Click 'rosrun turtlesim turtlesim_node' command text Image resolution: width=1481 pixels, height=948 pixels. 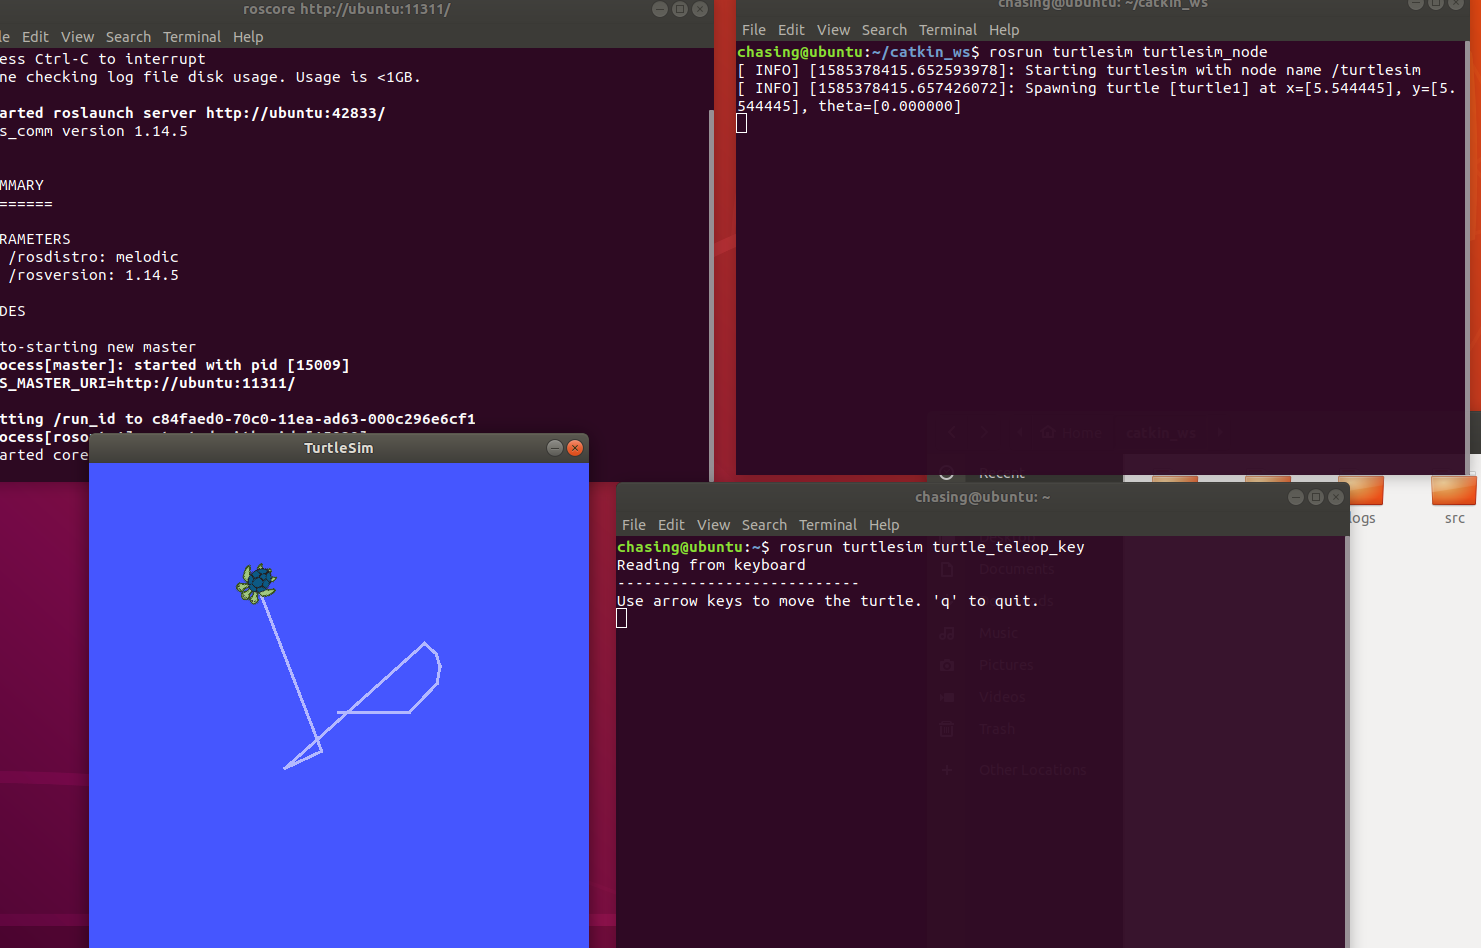tap(1128, 52)
